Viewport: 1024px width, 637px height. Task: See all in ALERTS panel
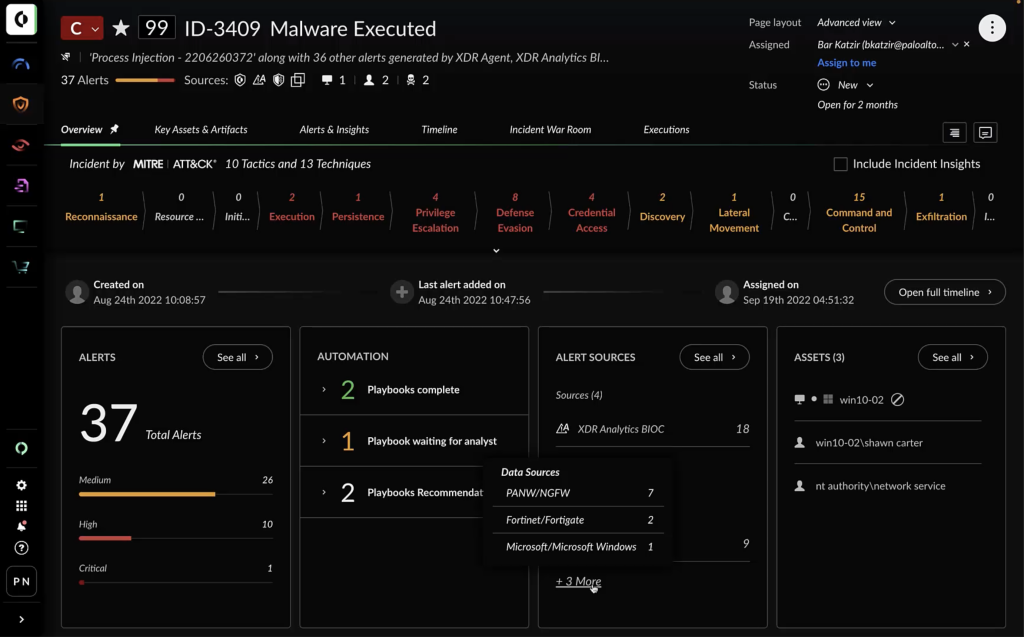238,357
